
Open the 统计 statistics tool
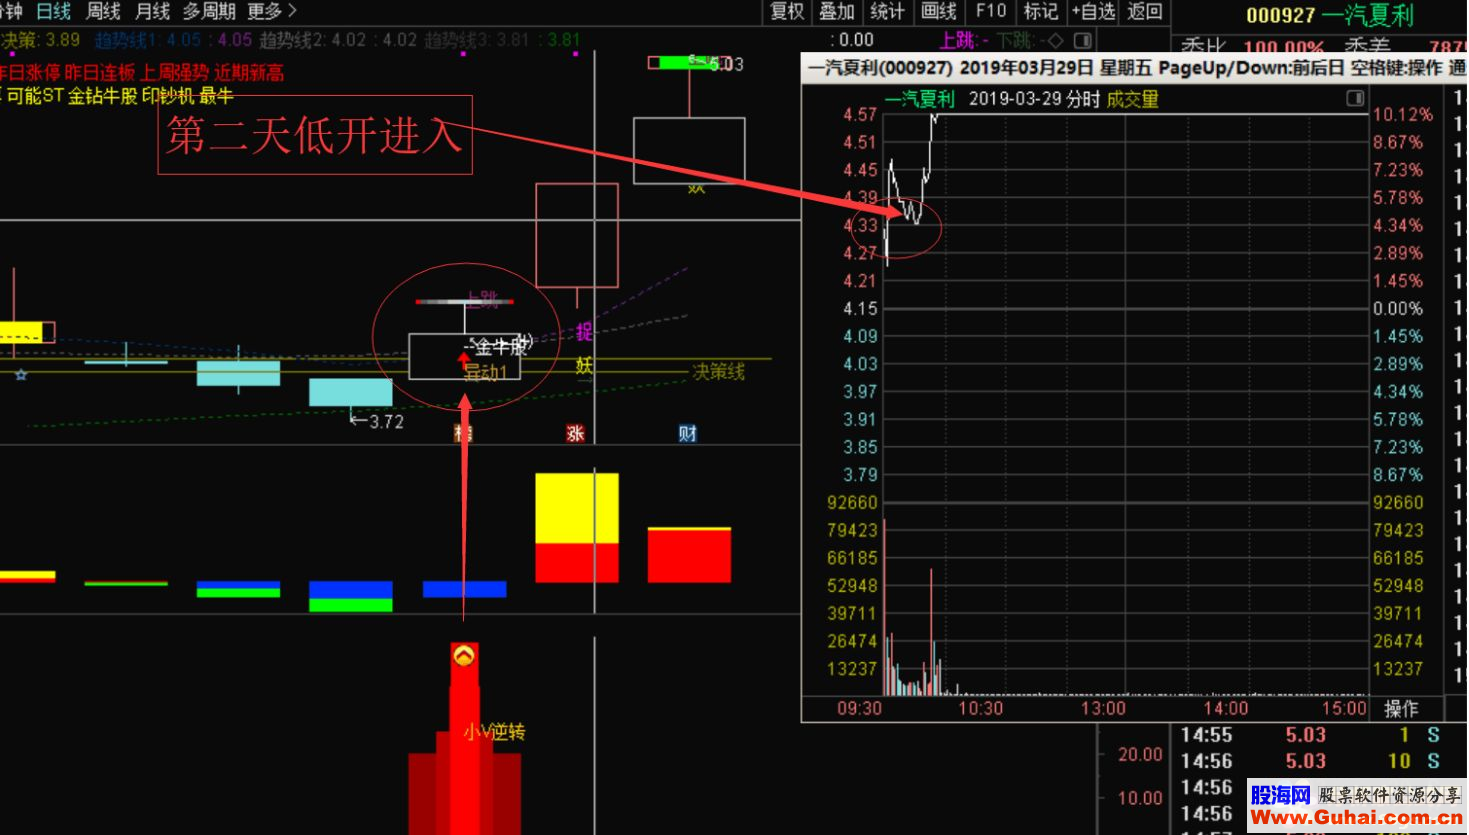click(x=887, y=11)
